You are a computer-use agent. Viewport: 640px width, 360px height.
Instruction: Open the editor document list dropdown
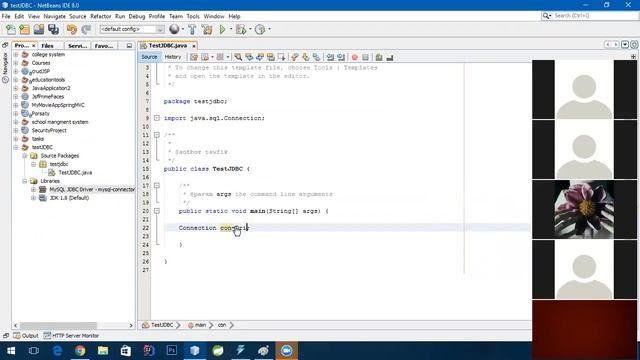tap(625, 44)
